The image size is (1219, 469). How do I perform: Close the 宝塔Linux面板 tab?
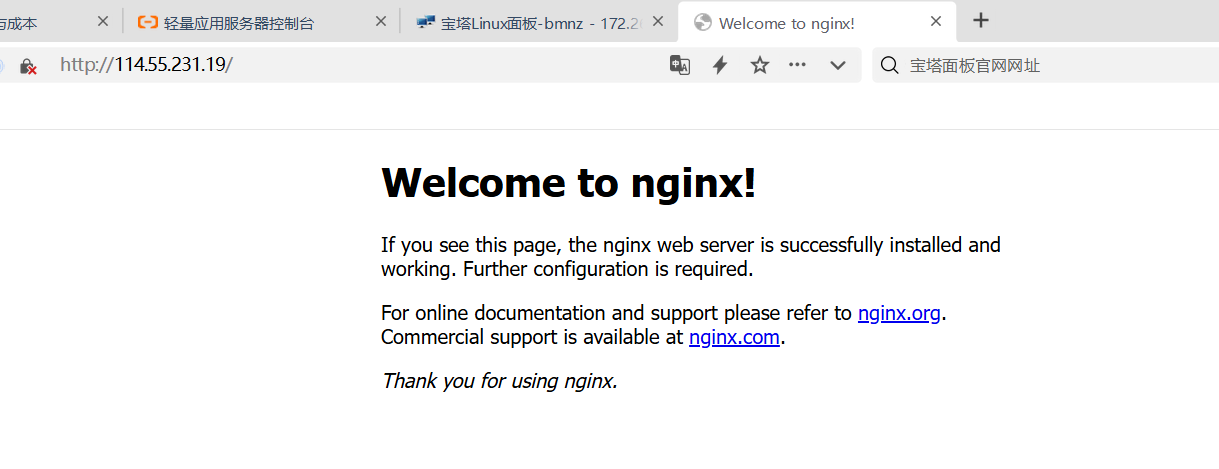point(658,21)
